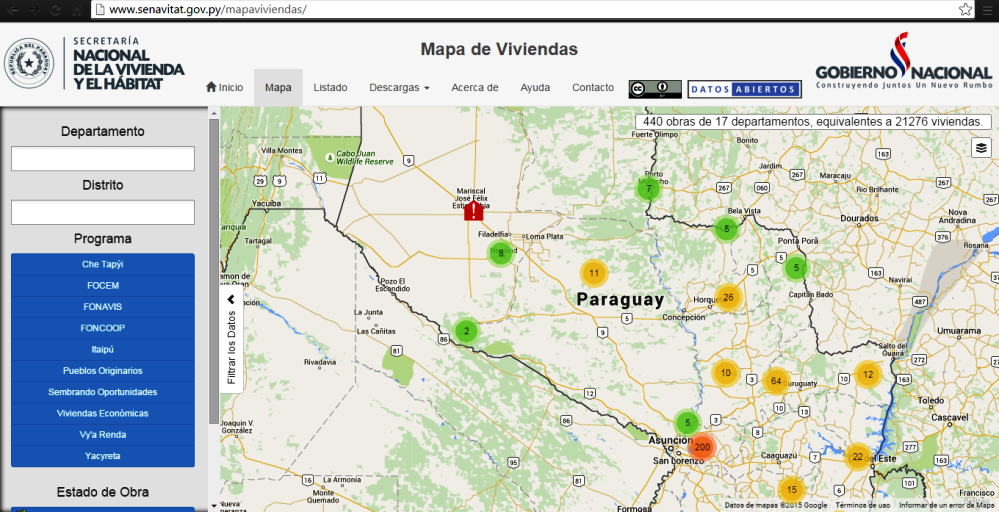Click the yellow cluster marker showing 64
The image size is (999, 512).
pos(776,381)
